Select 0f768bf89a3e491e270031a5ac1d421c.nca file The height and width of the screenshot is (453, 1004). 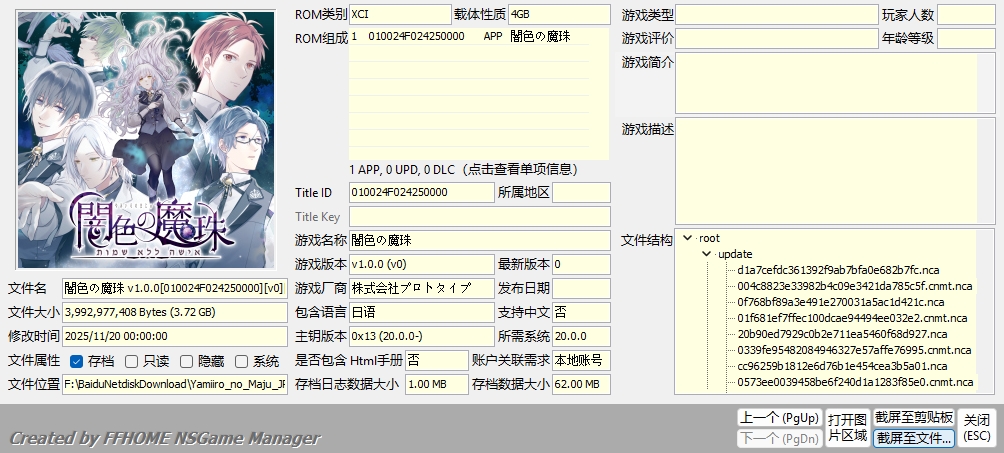click(x=840, y=302)
